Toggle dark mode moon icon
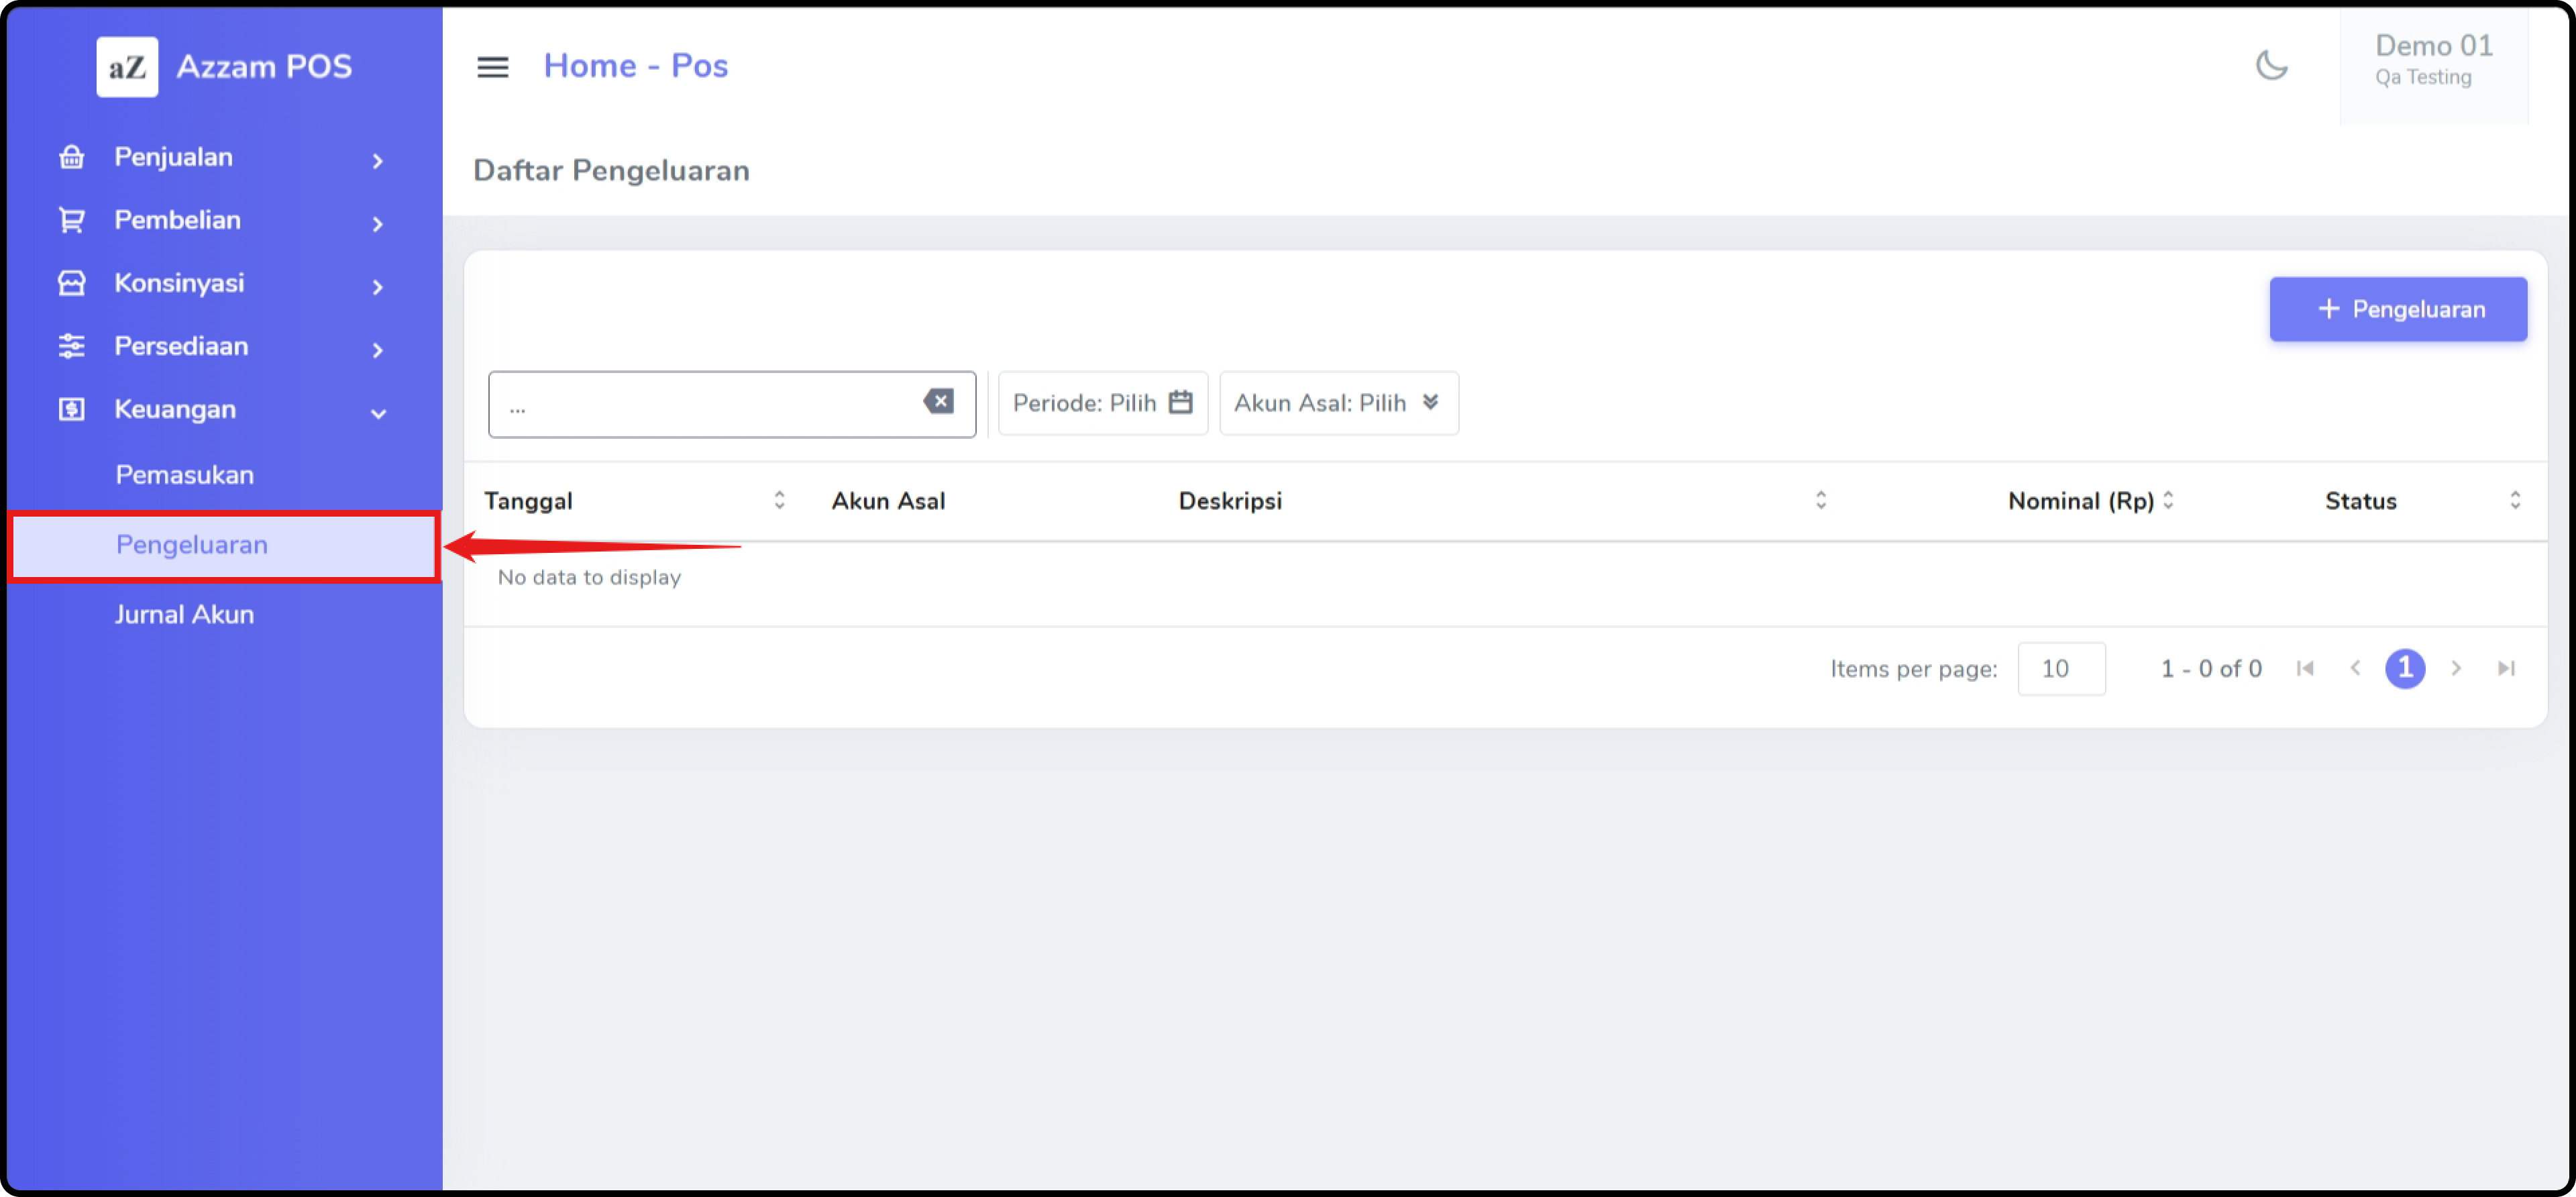Screen dimensions: 2576x1197 pos(2271,66)
